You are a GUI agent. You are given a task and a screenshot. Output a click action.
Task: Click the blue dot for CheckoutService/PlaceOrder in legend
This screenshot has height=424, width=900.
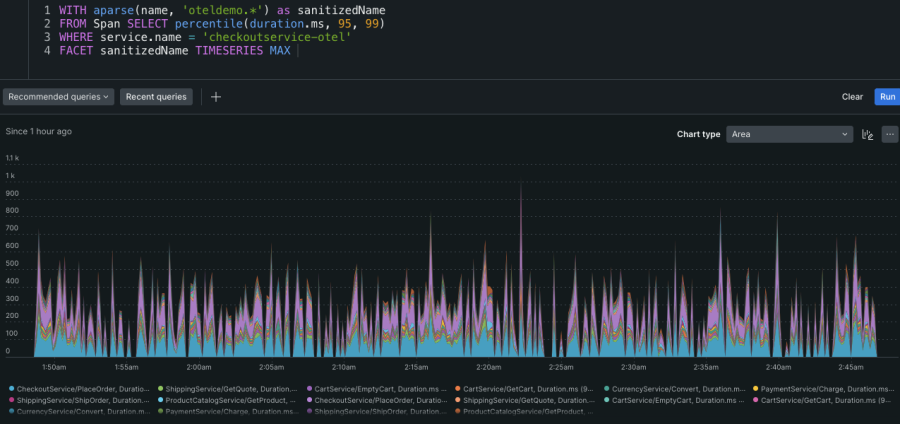(11, 388)
